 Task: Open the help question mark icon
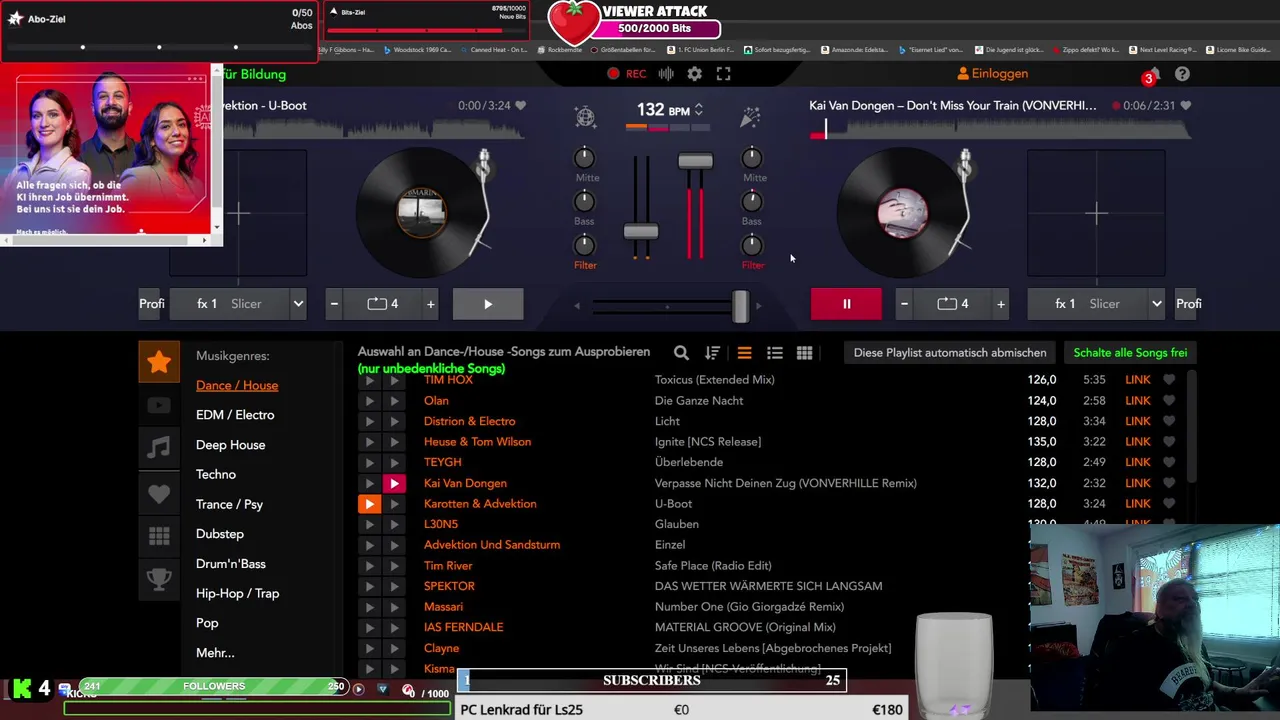click(x=1182, y=74)
